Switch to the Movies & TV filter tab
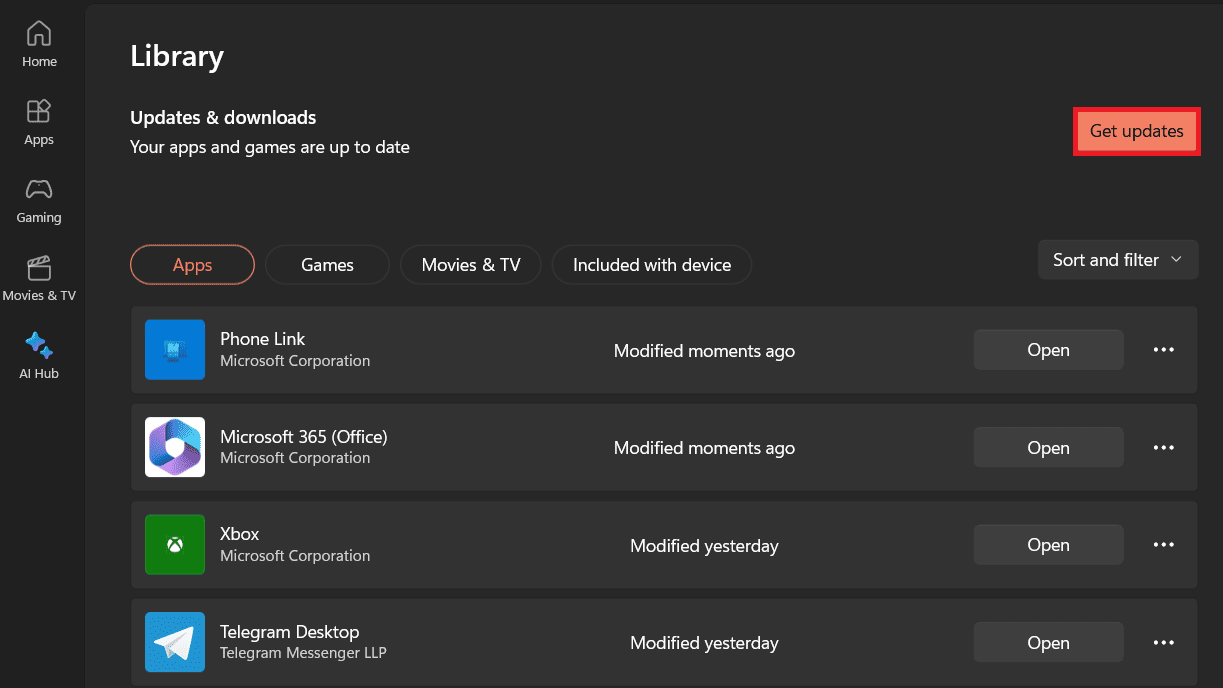 [x=471, y=265]
